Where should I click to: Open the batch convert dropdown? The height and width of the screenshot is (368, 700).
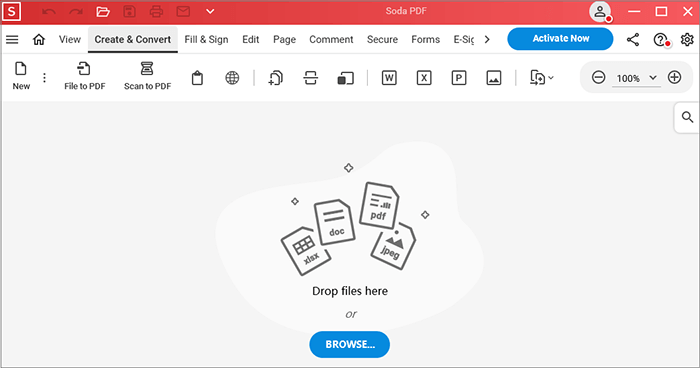tap(542, 78)
